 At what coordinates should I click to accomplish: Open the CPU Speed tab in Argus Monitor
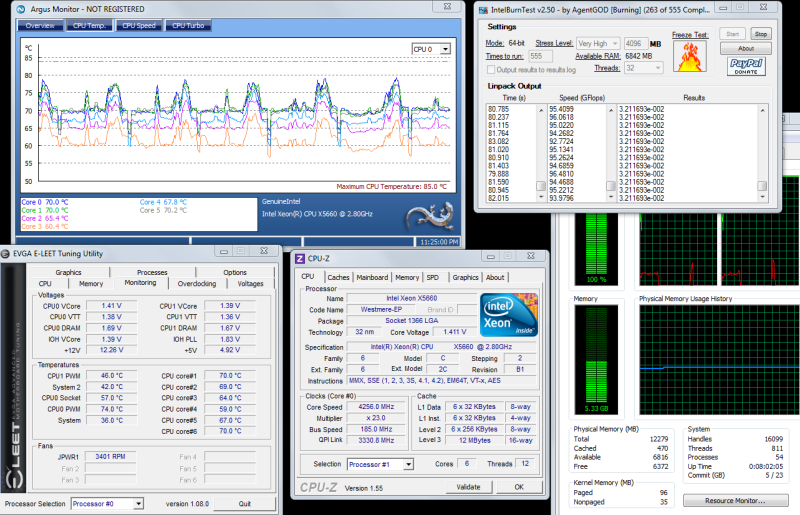pos(139,26)
